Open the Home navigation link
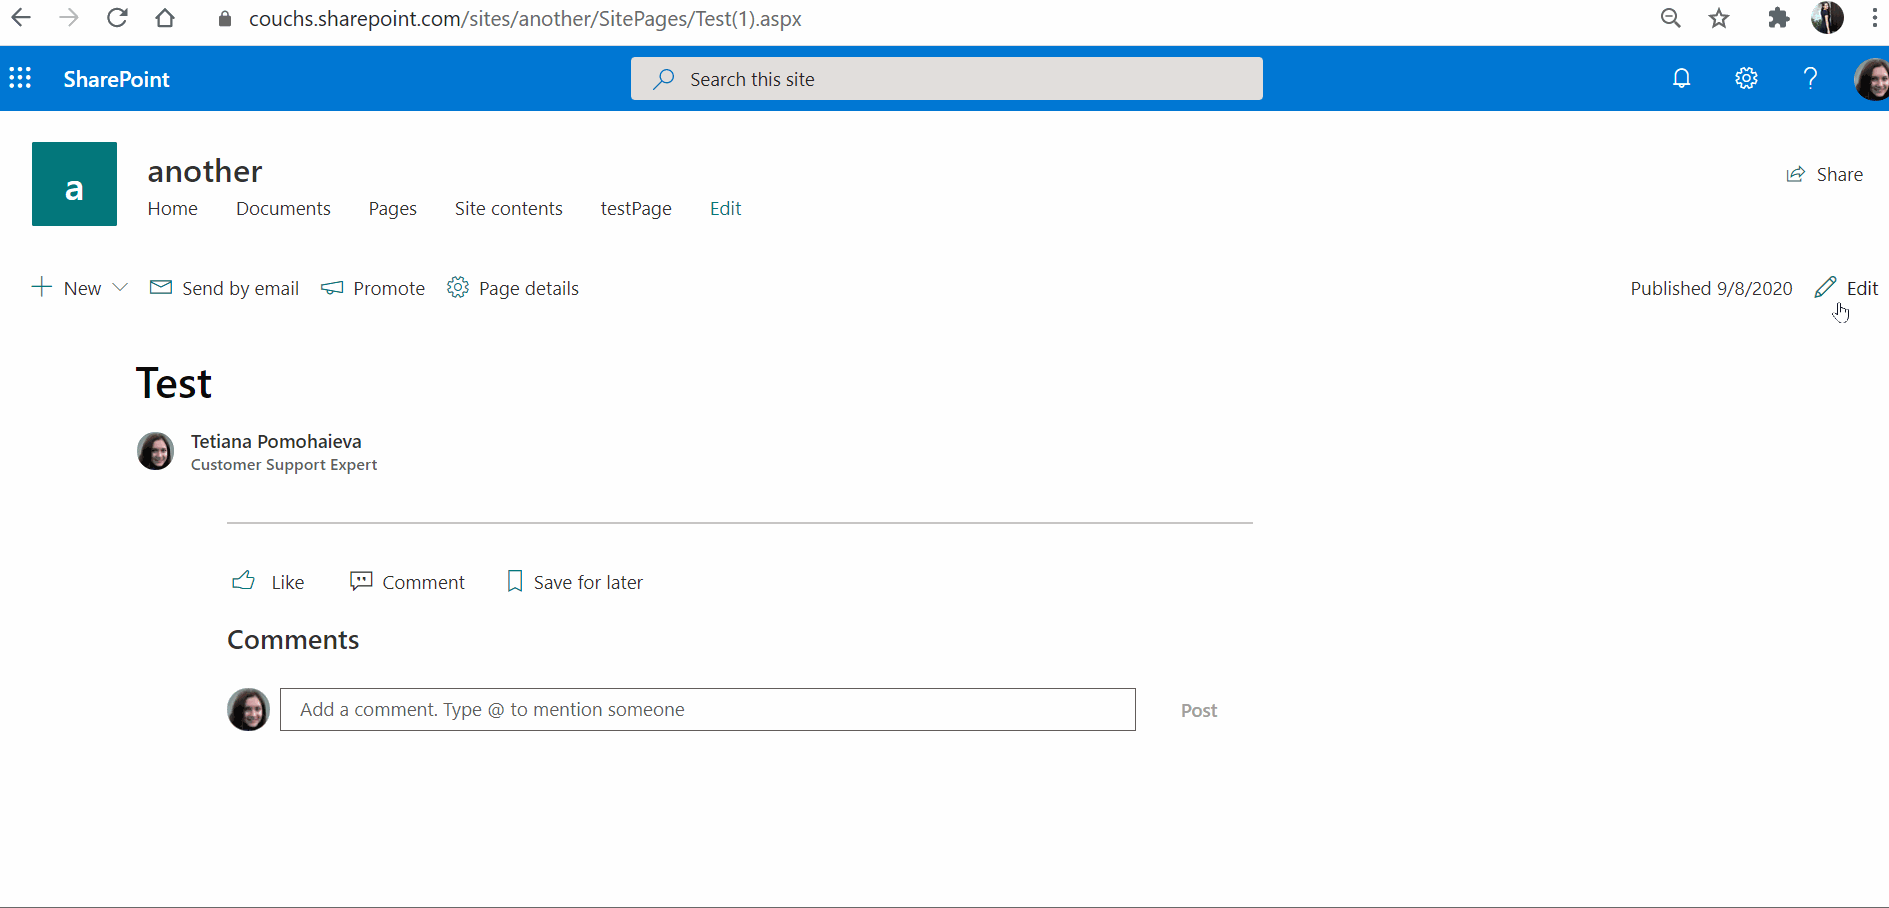Image resolution: width=1889 pixels, height=908 pixels. pos(173,208)
